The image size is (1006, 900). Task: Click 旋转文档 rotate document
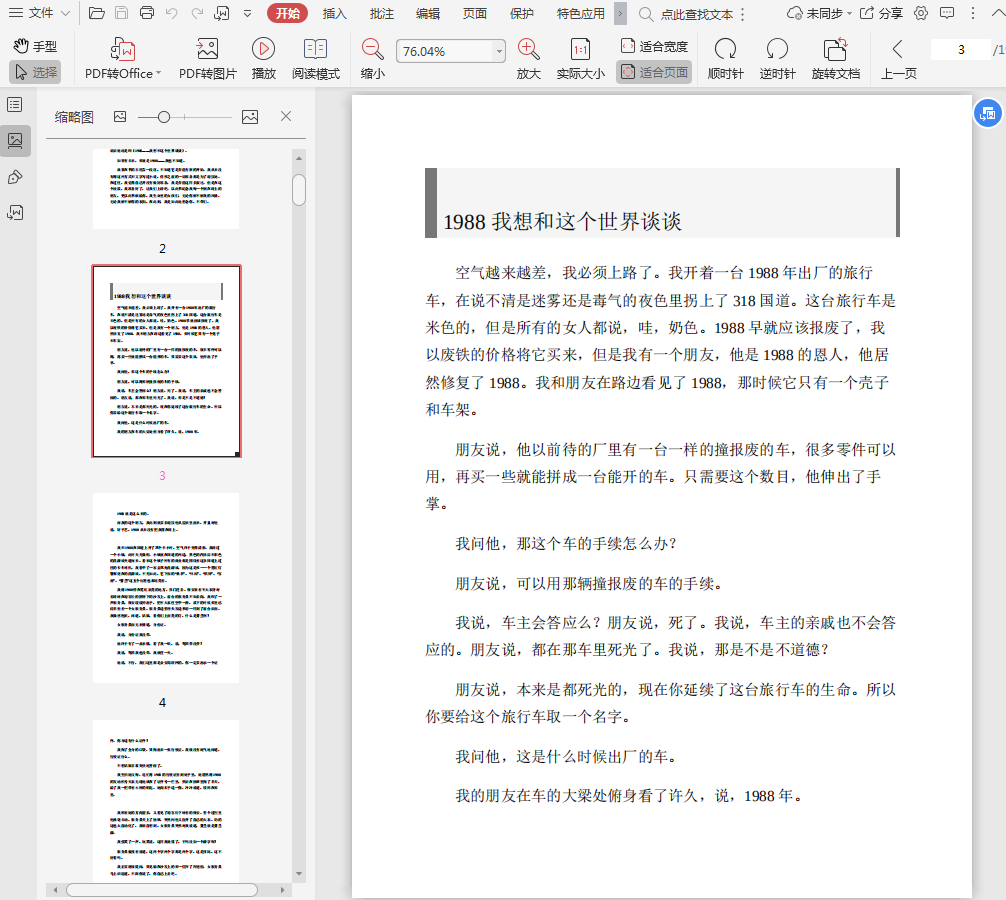[835, 59]
